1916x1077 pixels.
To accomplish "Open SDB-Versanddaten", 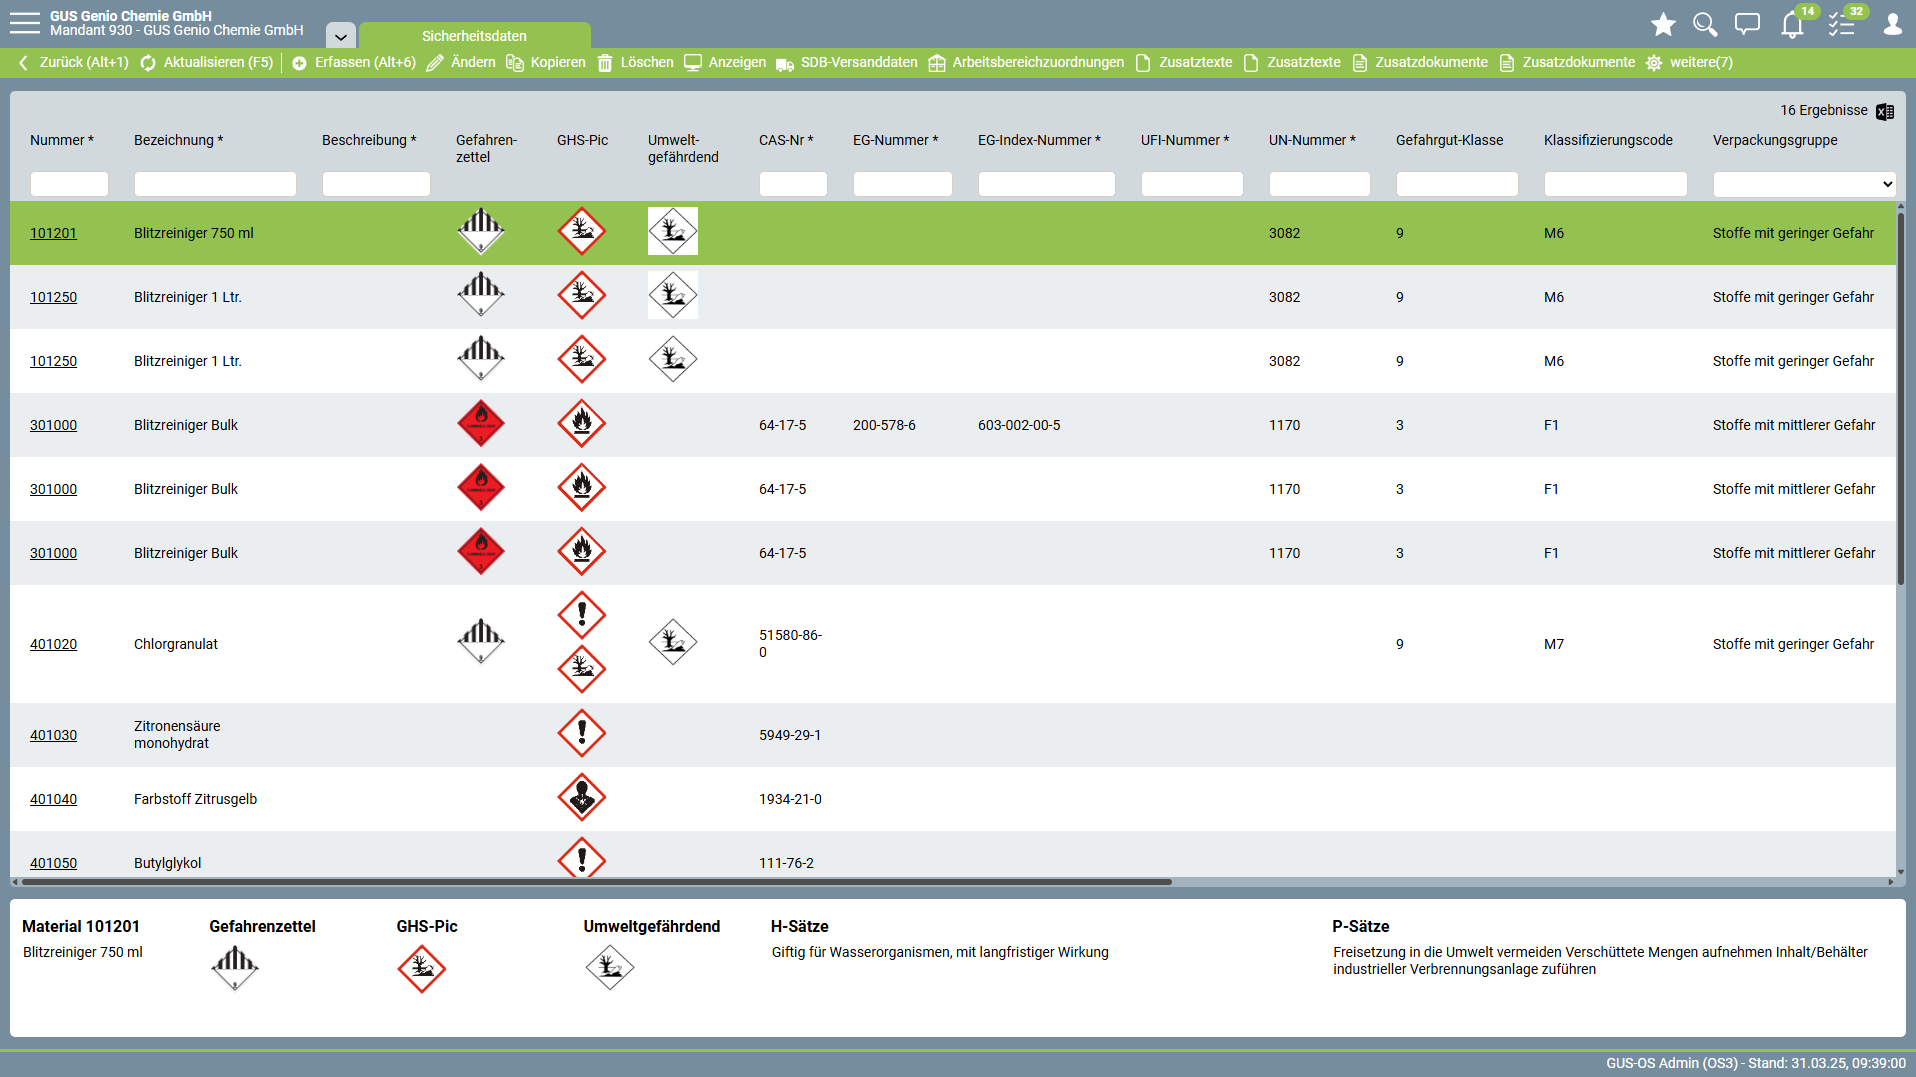I will click(847, 62).
